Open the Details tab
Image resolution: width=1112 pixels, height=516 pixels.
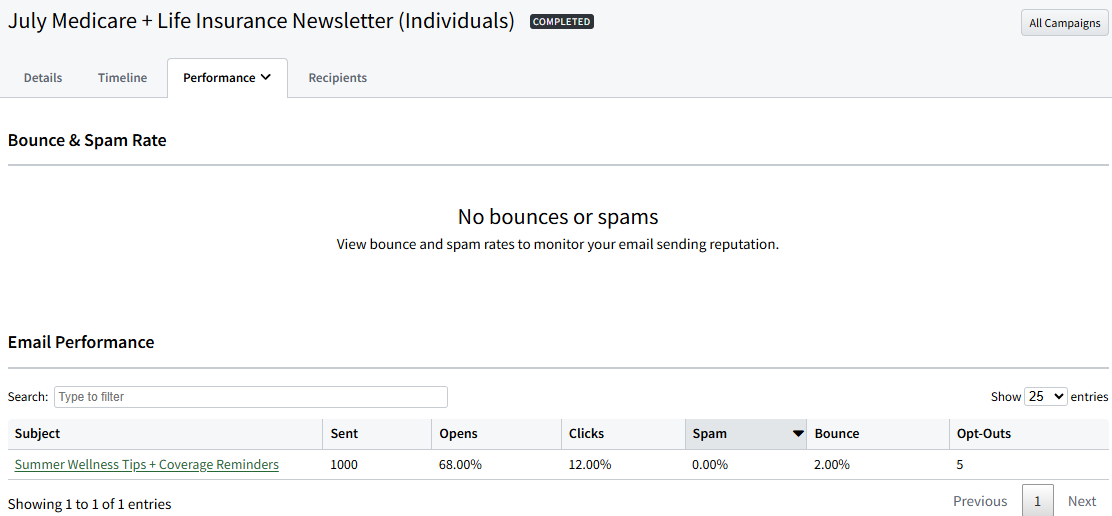pos(43,78)
